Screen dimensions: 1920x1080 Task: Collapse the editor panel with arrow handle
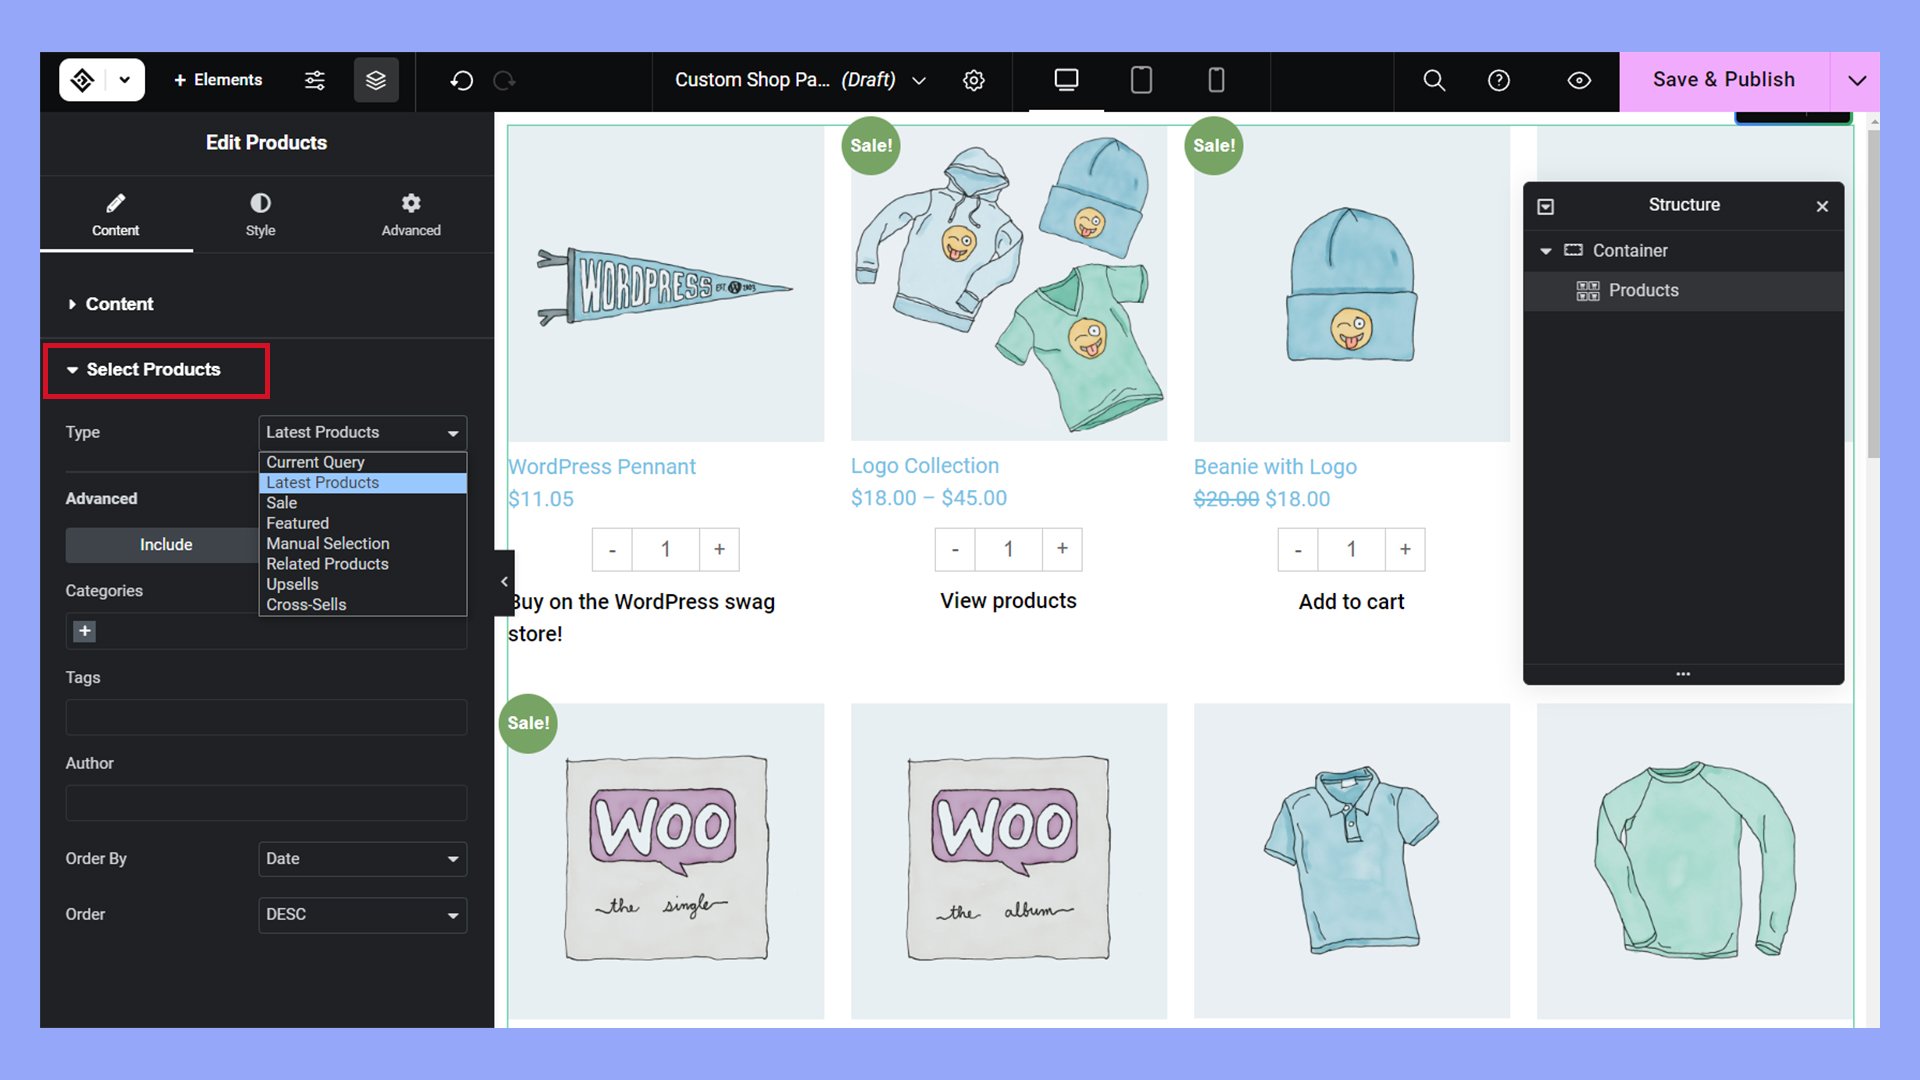point(504,582)
